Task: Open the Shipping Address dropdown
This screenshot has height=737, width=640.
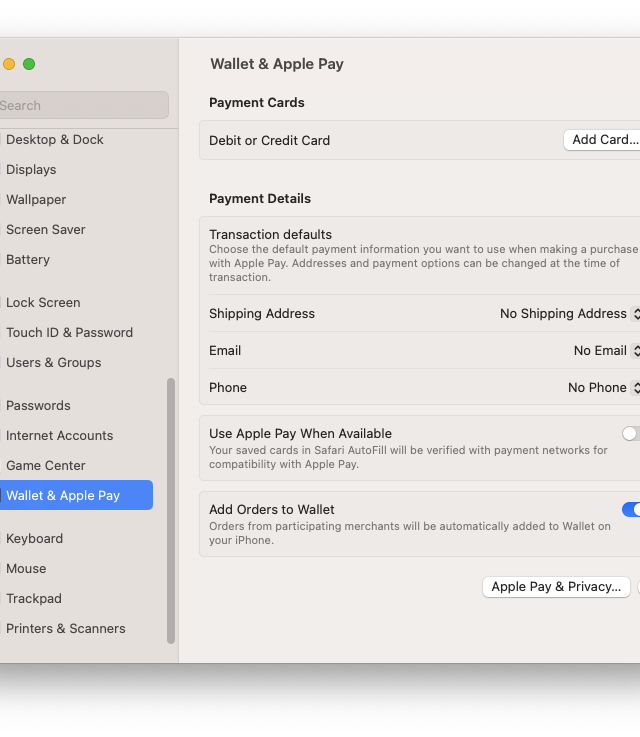Action: tap(570, 314)
